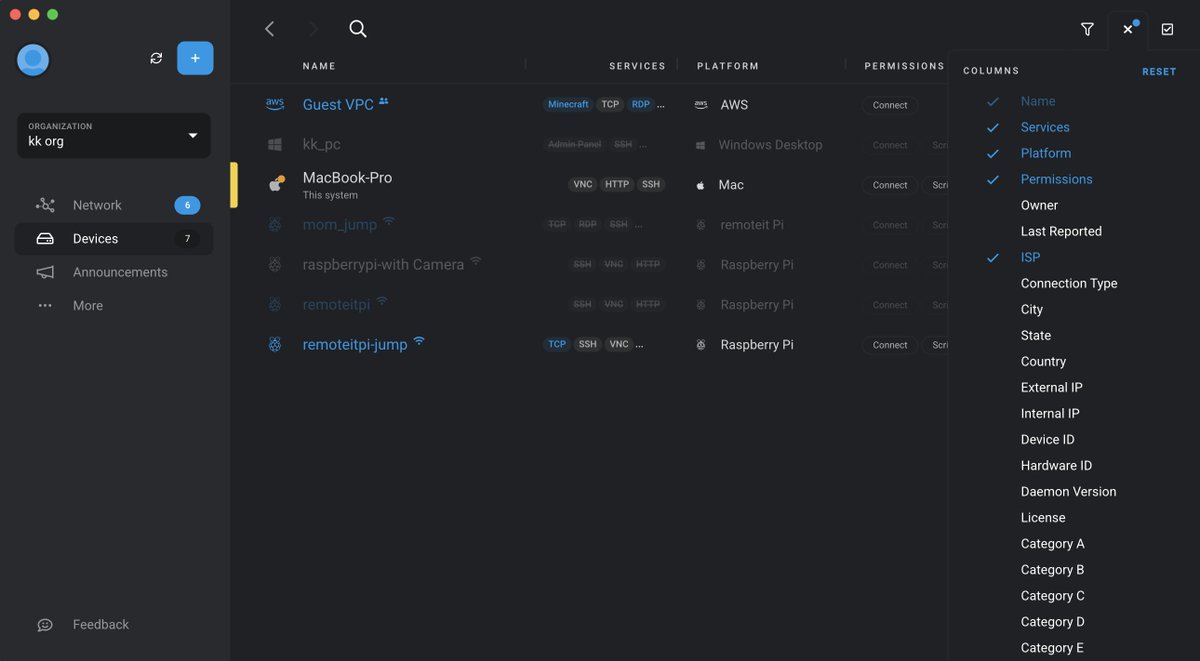
Task: Click the HTTP tag on MacBook-Pro
Action: 617,185
